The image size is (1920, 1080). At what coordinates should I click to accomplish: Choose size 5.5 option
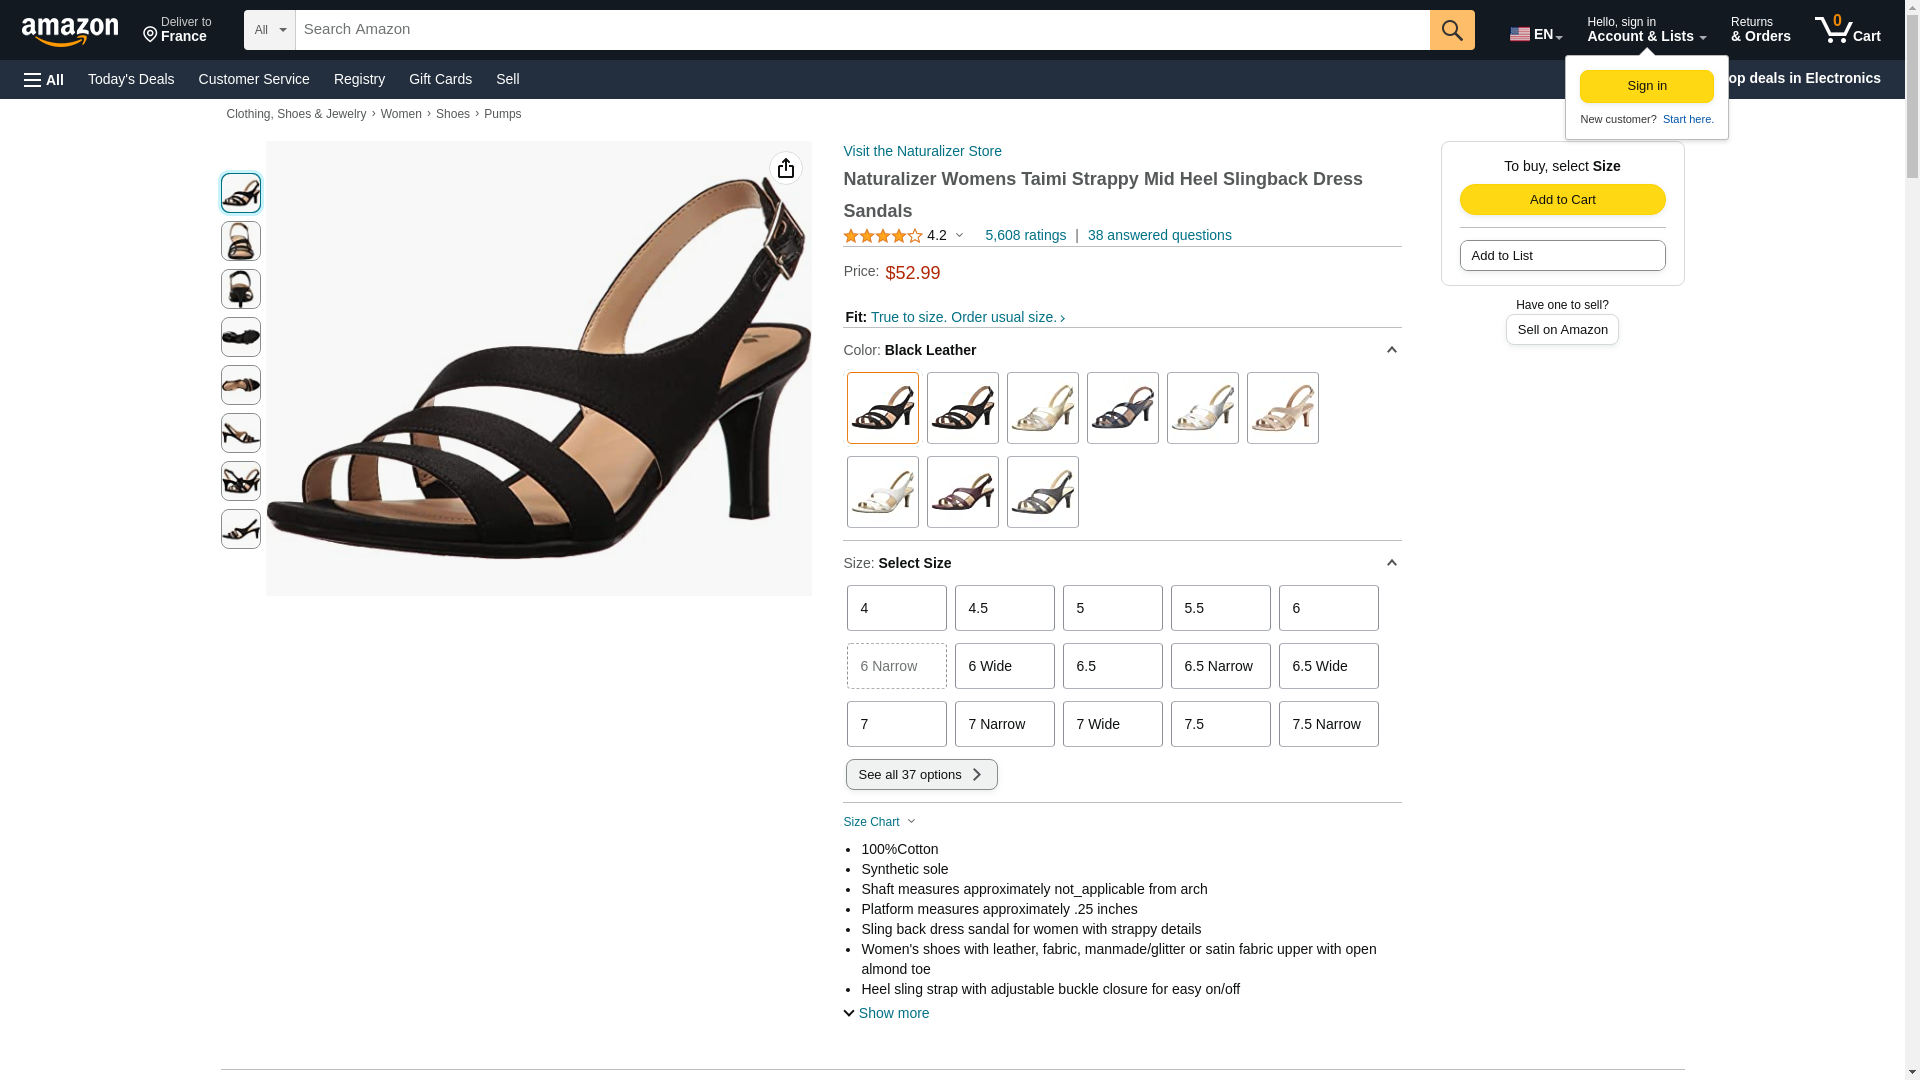(1220, 608)
